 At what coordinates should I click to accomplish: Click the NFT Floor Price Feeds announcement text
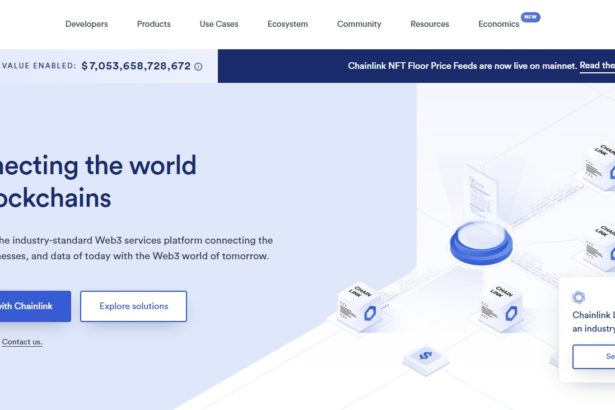pyautogui.click(x=462, y=66)
